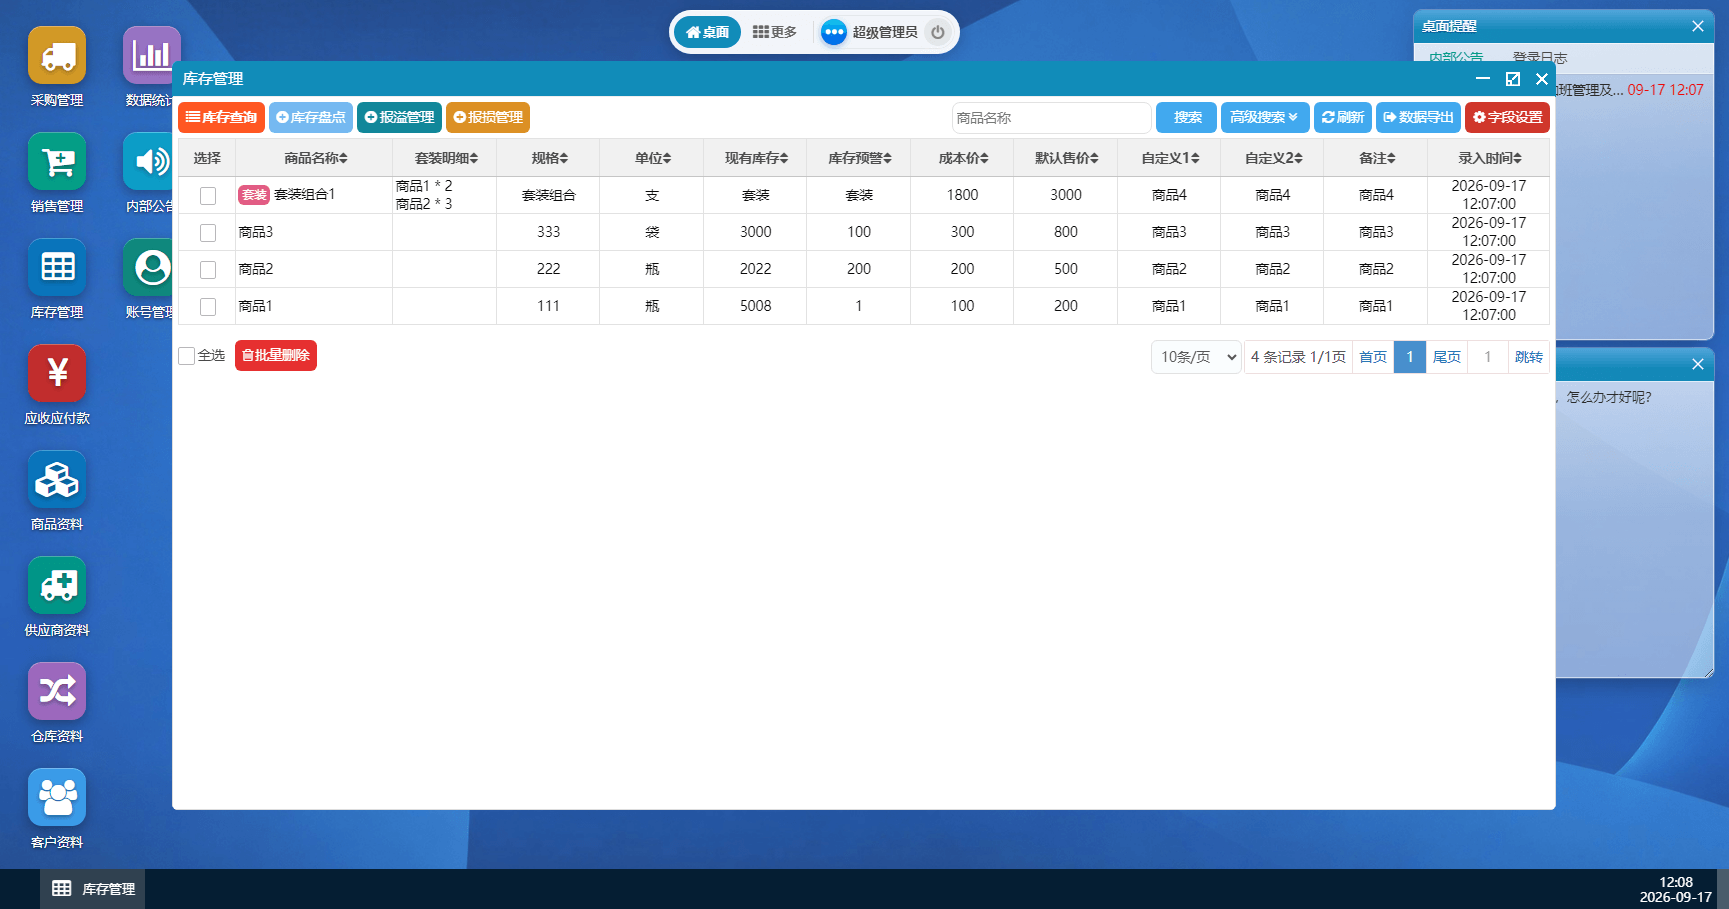Viewport: 1729px width, 909px height.
Task: Sort by 套装明细 column
Action: [446, 158]
